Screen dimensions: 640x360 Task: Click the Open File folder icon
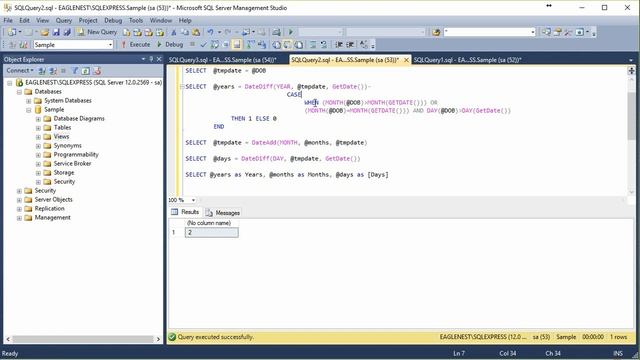(x=44, y=32)
